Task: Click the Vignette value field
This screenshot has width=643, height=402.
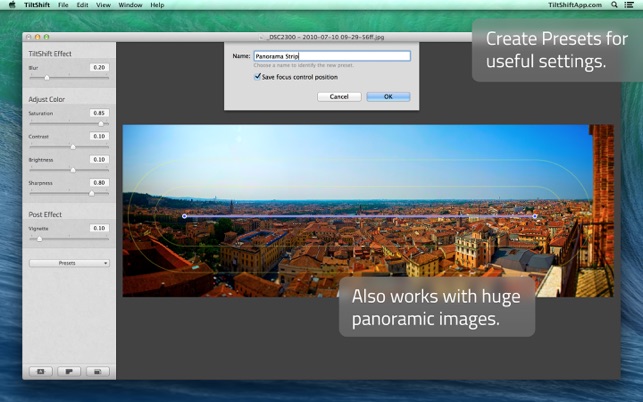Action: pos(99,228)
